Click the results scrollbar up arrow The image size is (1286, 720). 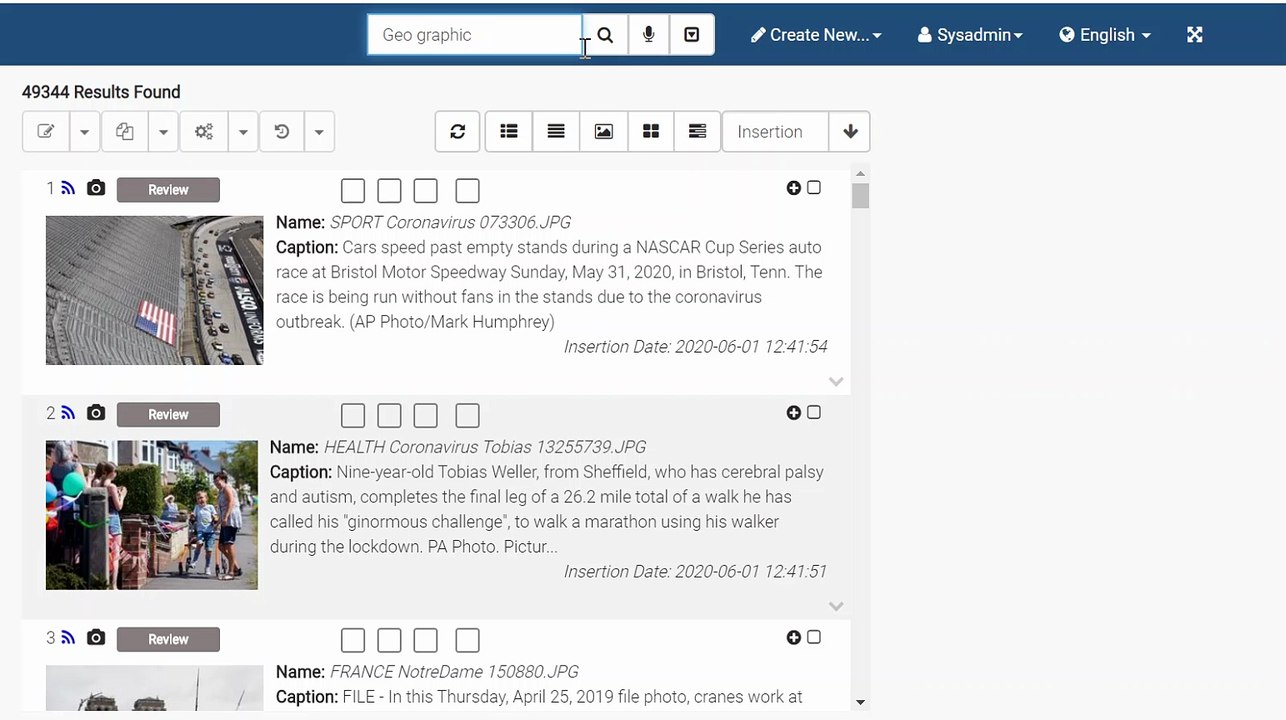860,174
